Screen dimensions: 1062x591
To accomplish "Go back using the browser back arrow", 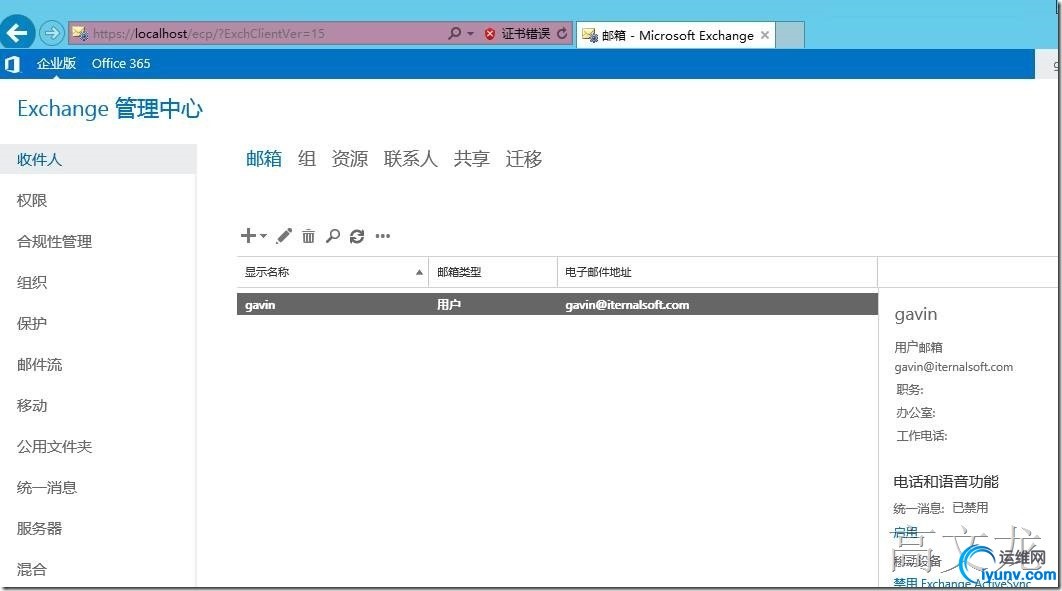I will [x=18, y=32].
